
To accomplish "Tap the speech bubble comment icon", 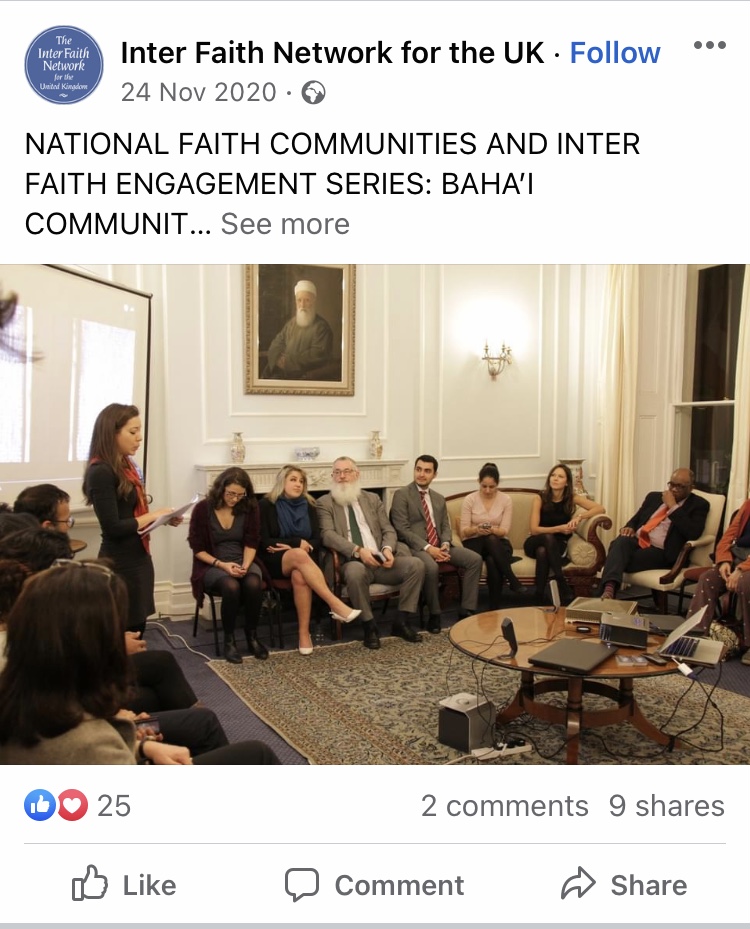I will click(302, 885).
